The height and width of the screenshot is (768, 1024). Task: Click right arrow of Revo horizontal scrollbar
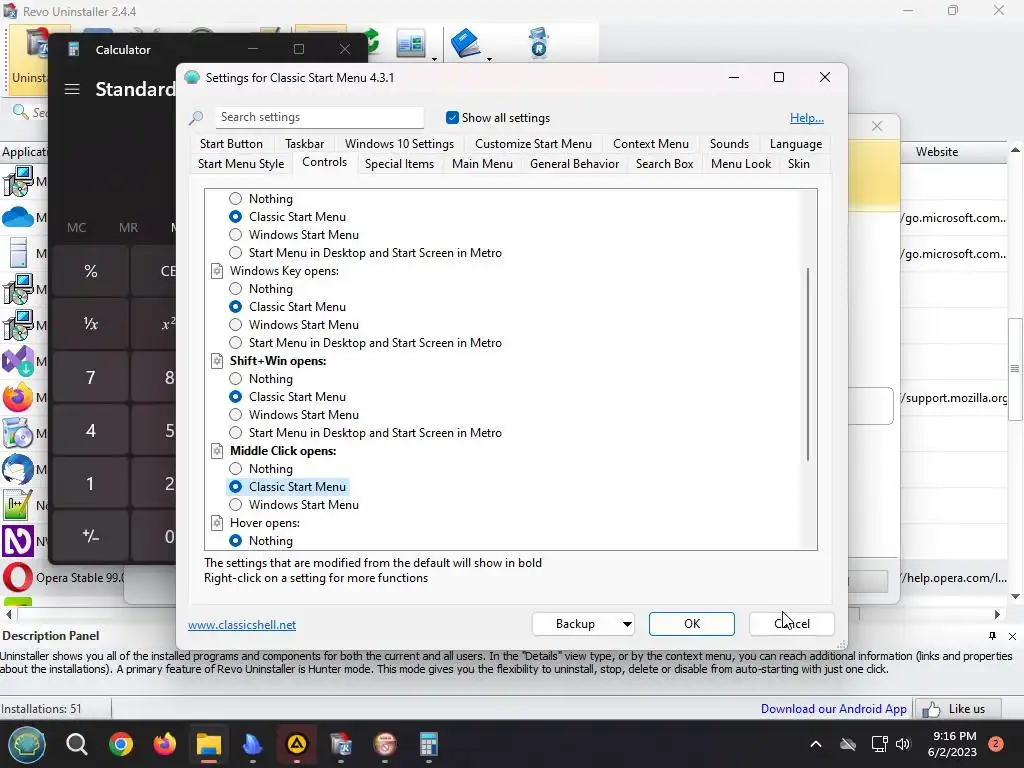pos(997,615)
